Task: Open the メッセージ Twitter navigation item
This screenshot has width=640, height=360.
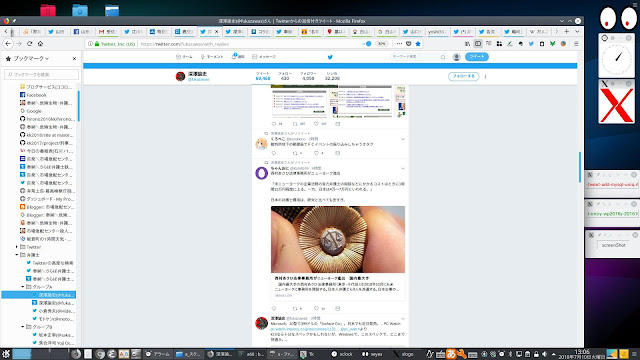Action: [264, 57]
